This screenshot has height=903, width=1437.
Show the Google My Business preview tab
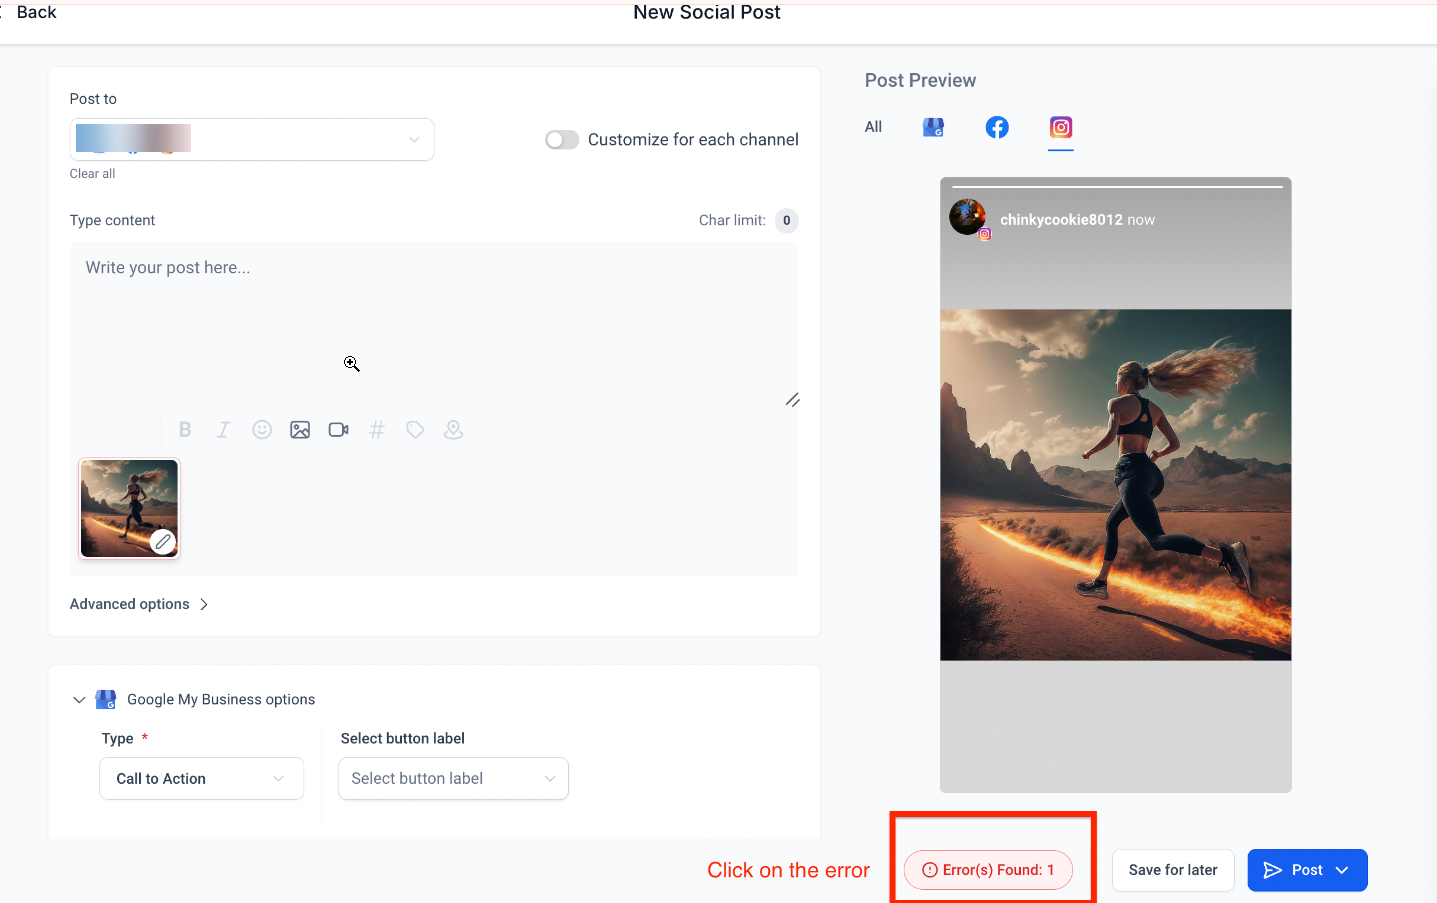pos(933,127)
